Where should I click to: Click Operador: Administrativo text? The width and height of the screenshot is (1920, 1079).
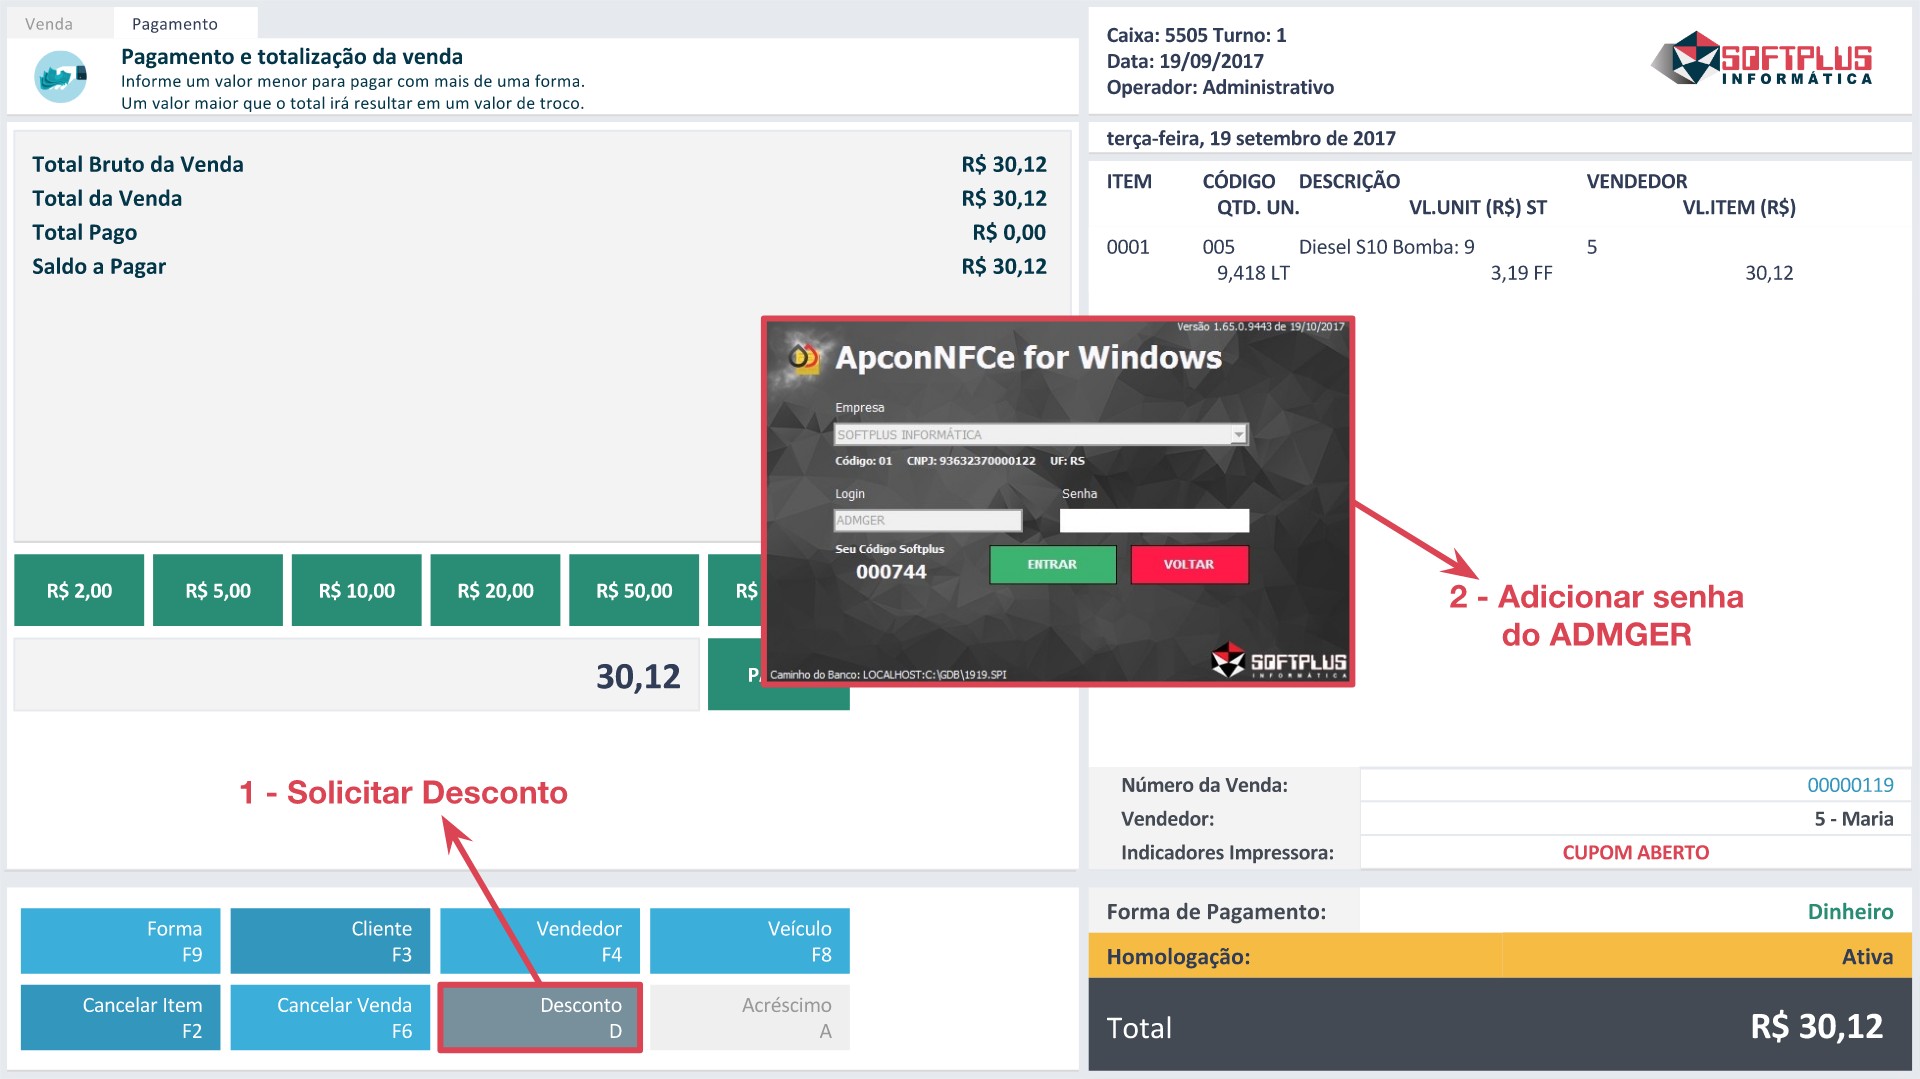[x=1220, y=87]
